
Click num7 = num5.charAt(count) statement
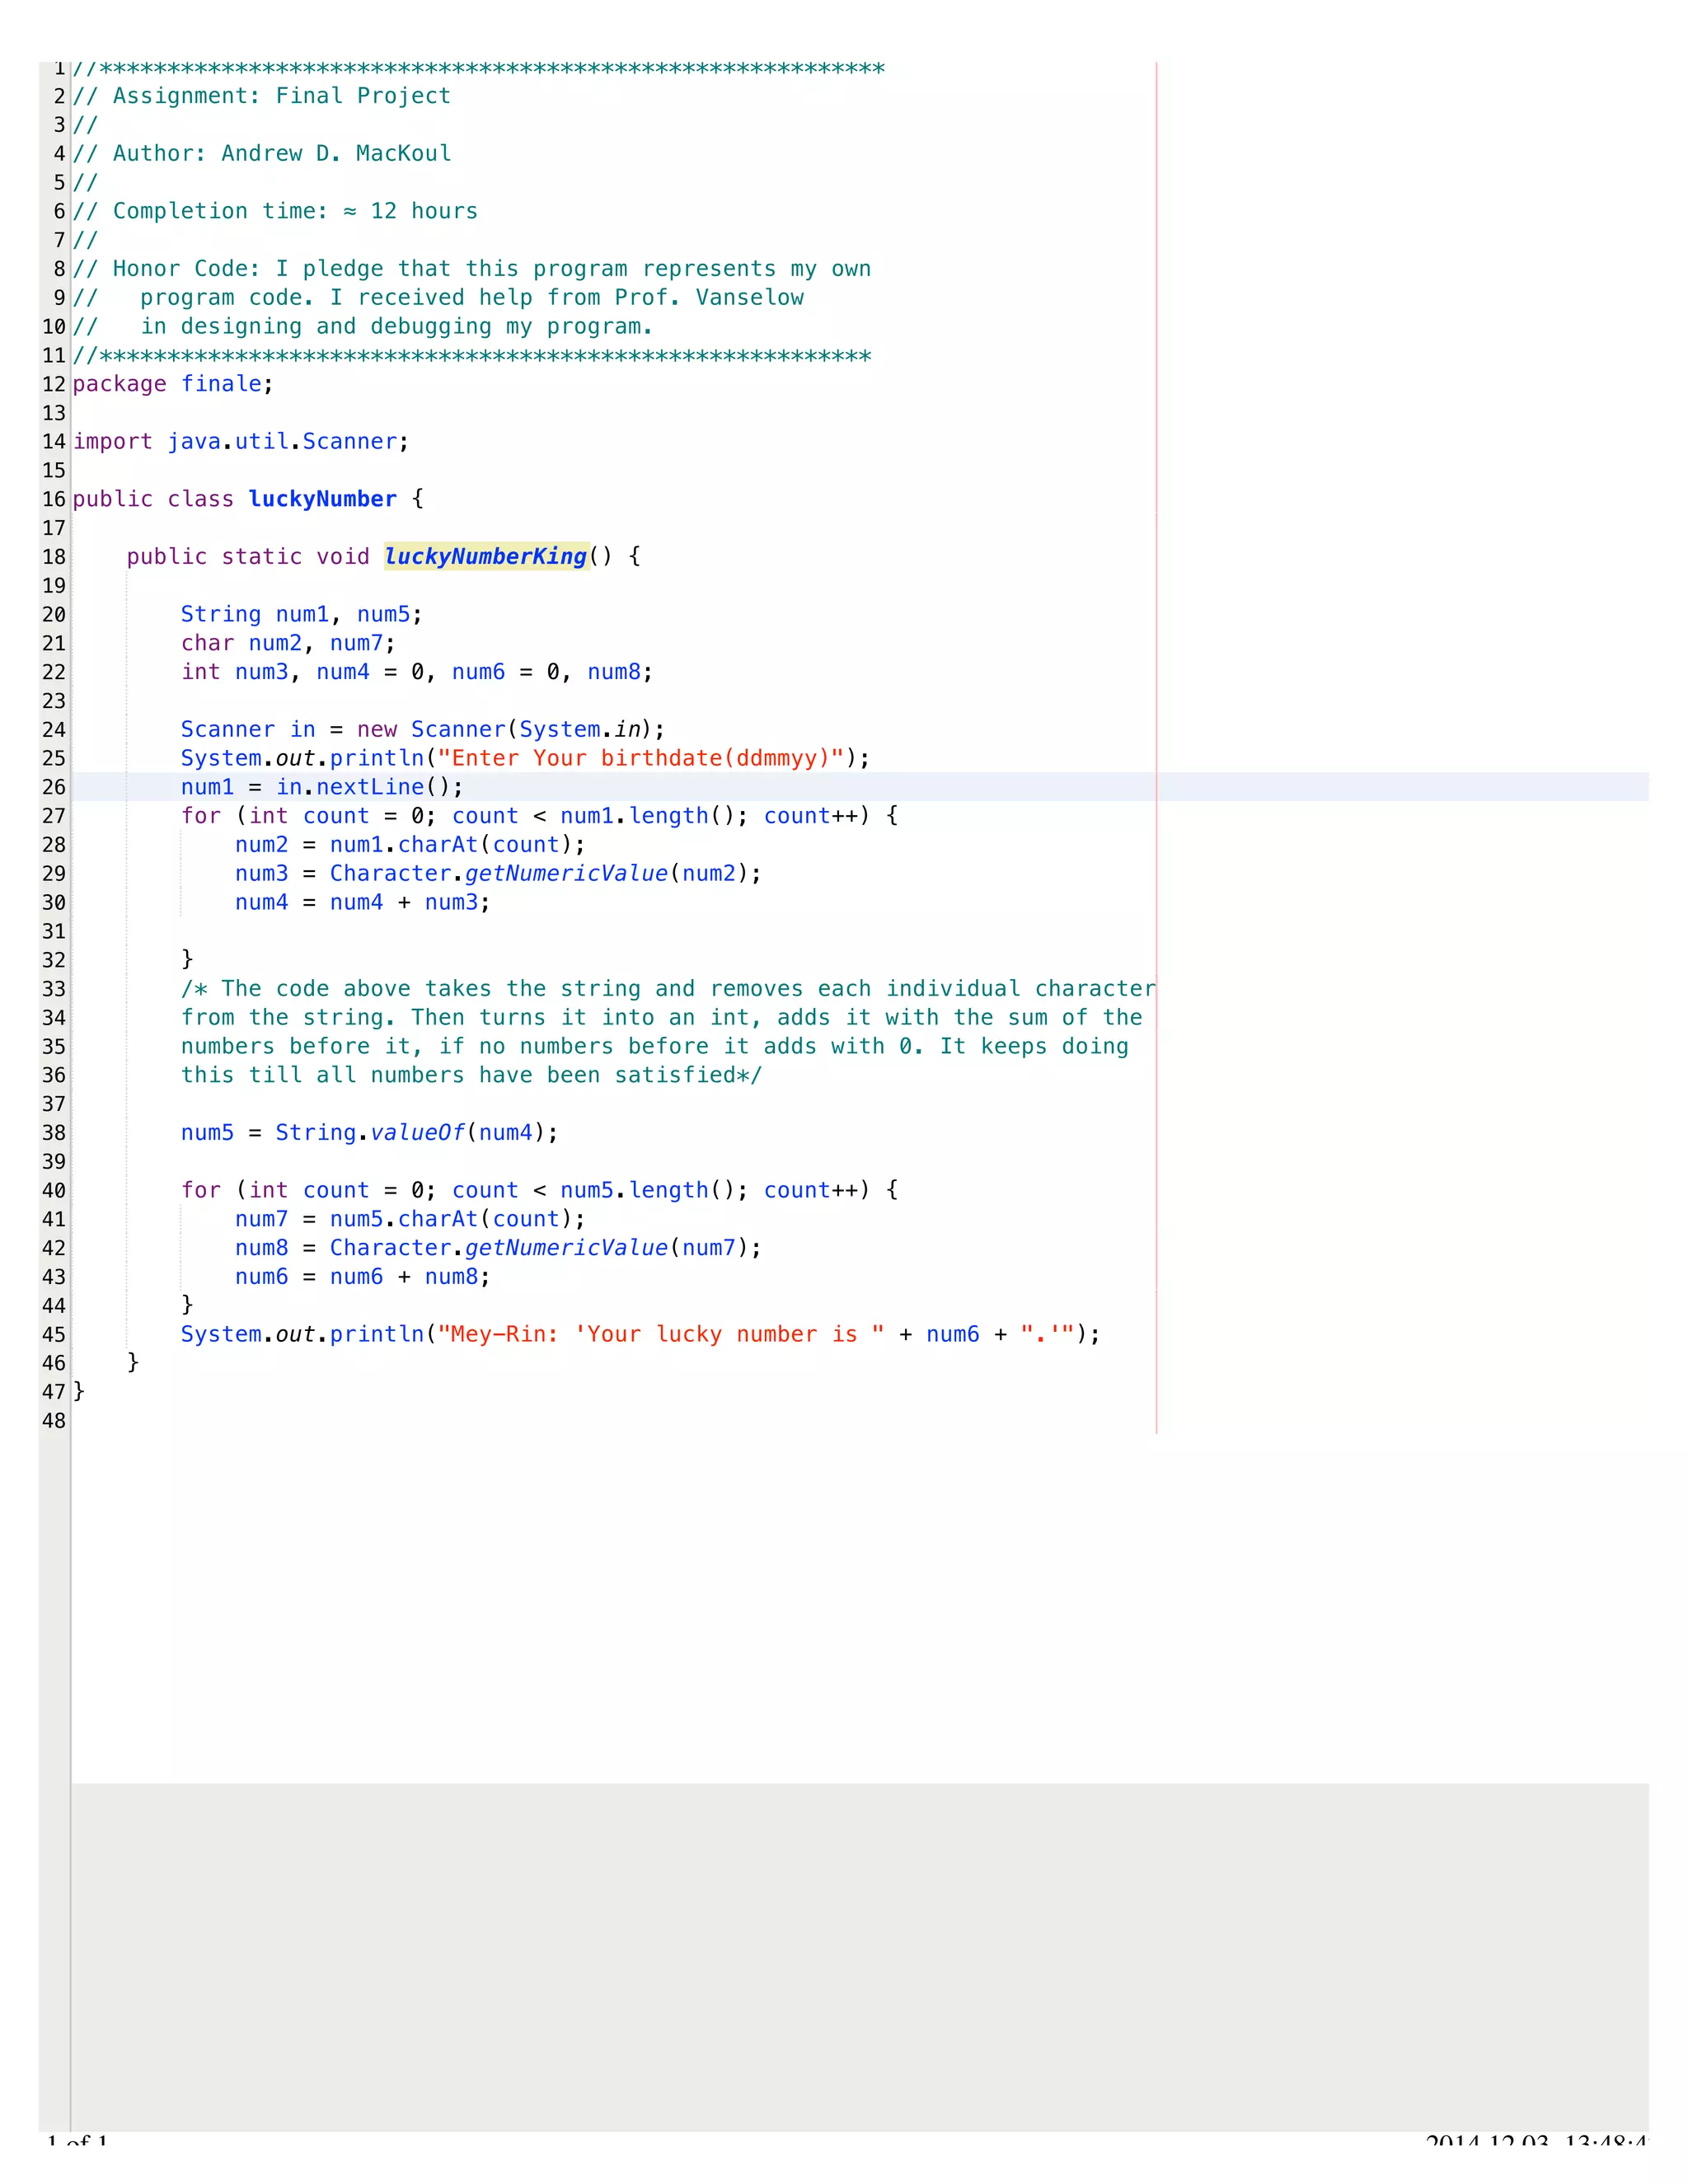[x=411, y=1219]
